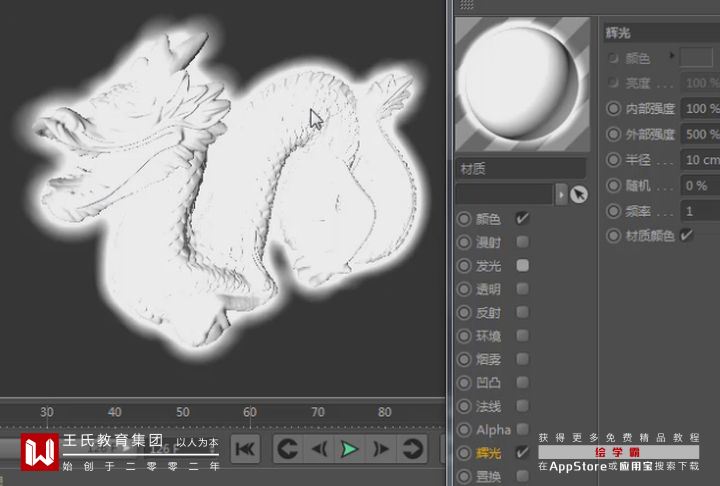Click the 外部强度 value field 500 %
This screenshot has width=720, height=486.
click(700, 135)
